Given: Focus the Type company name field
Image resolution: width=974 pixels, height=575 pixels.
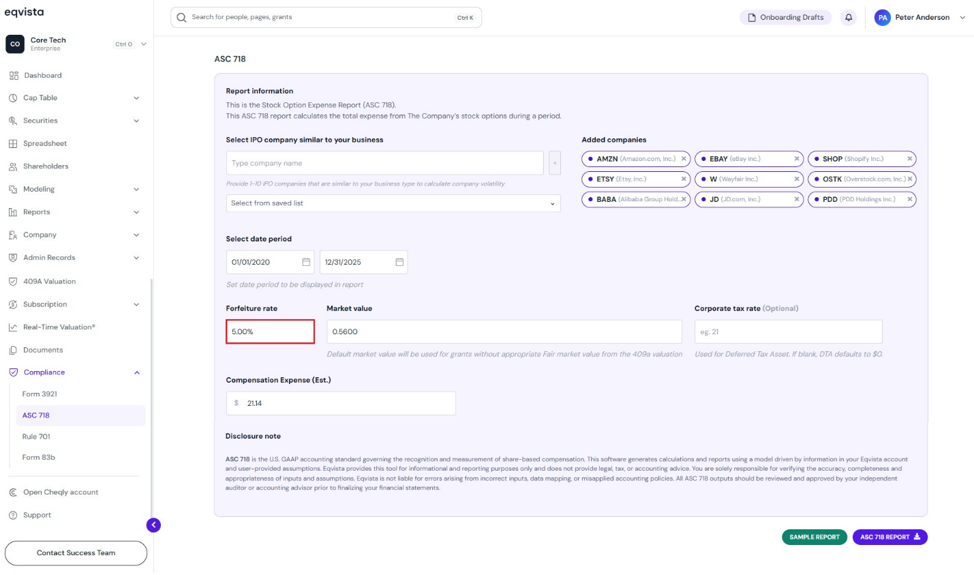Looking at the screenshot, I should [x=385, y=163].
